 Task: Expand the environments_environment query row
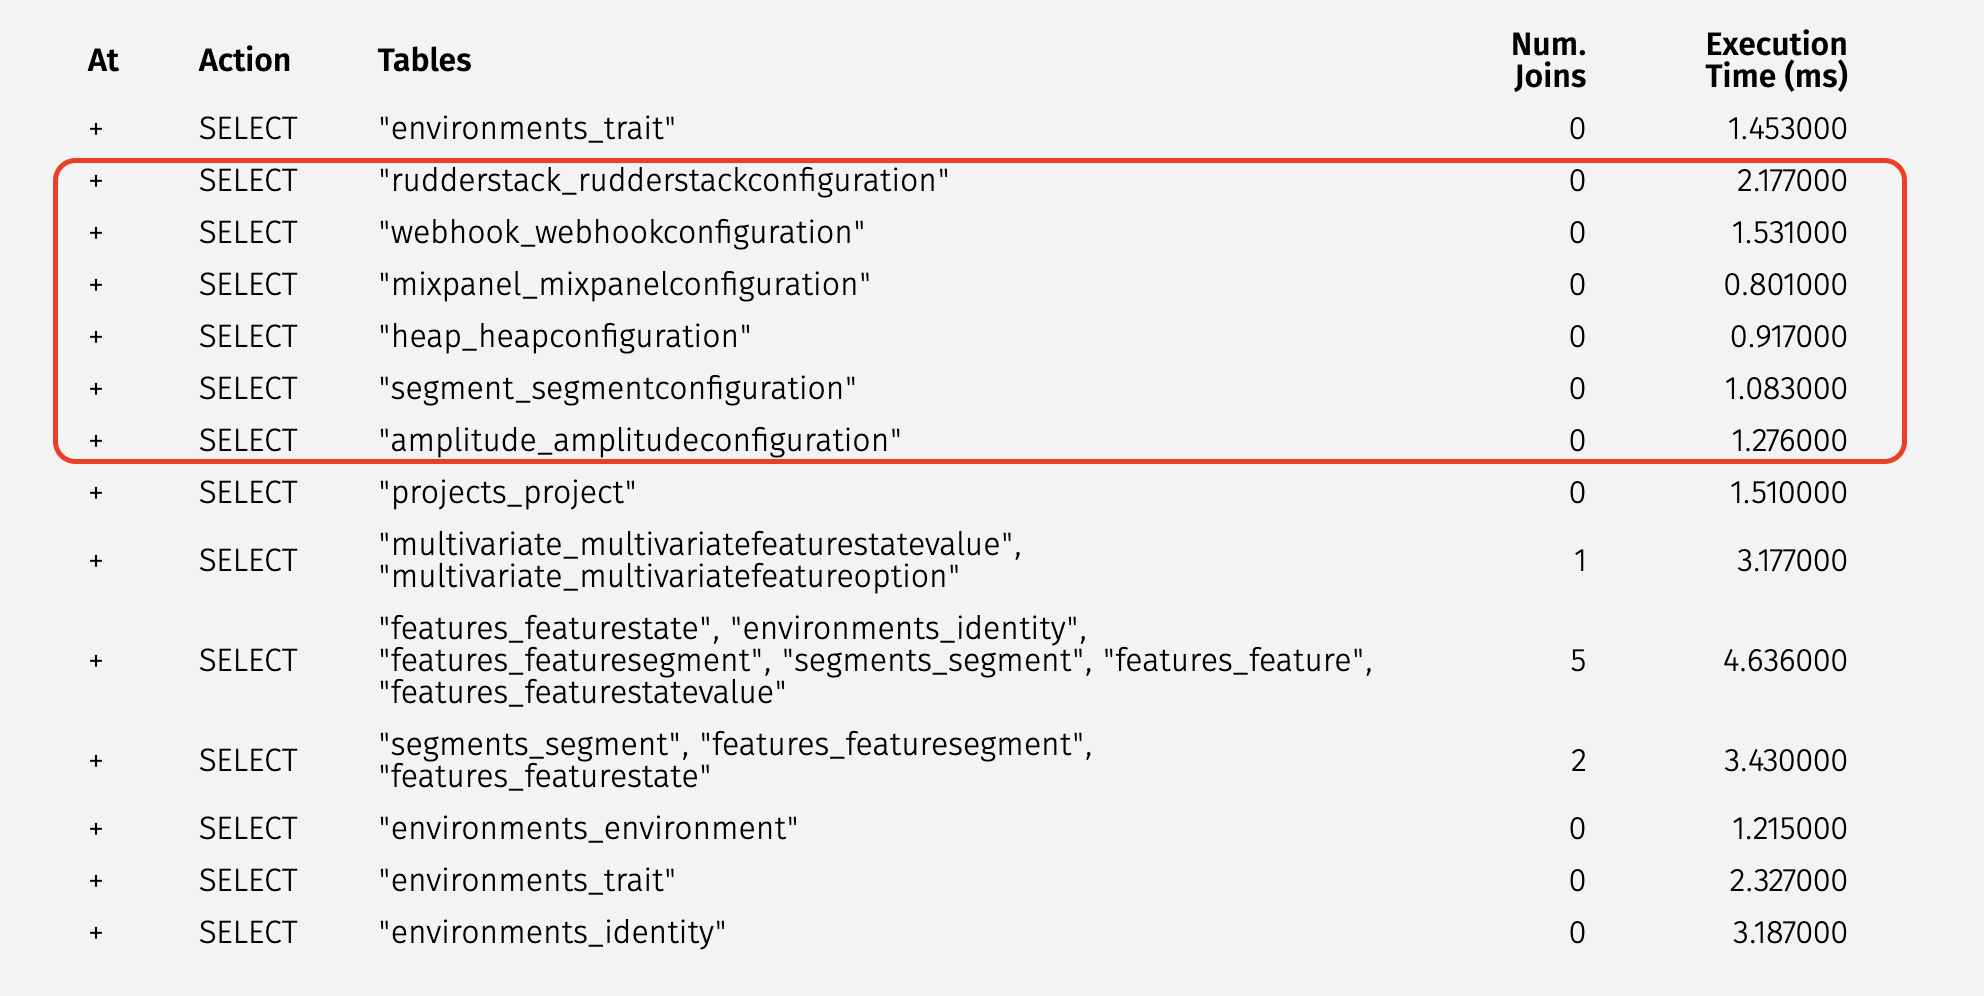96,829
